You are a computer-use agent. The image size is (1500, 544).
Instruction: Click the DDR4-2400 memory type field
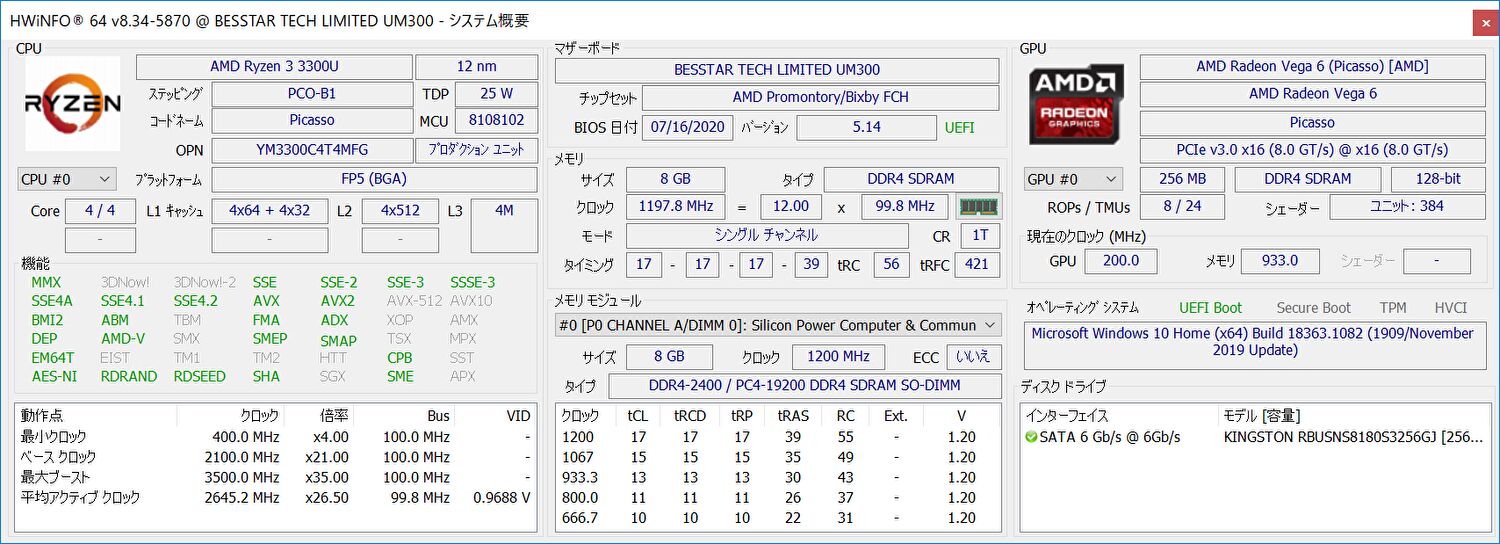[804, 387]
